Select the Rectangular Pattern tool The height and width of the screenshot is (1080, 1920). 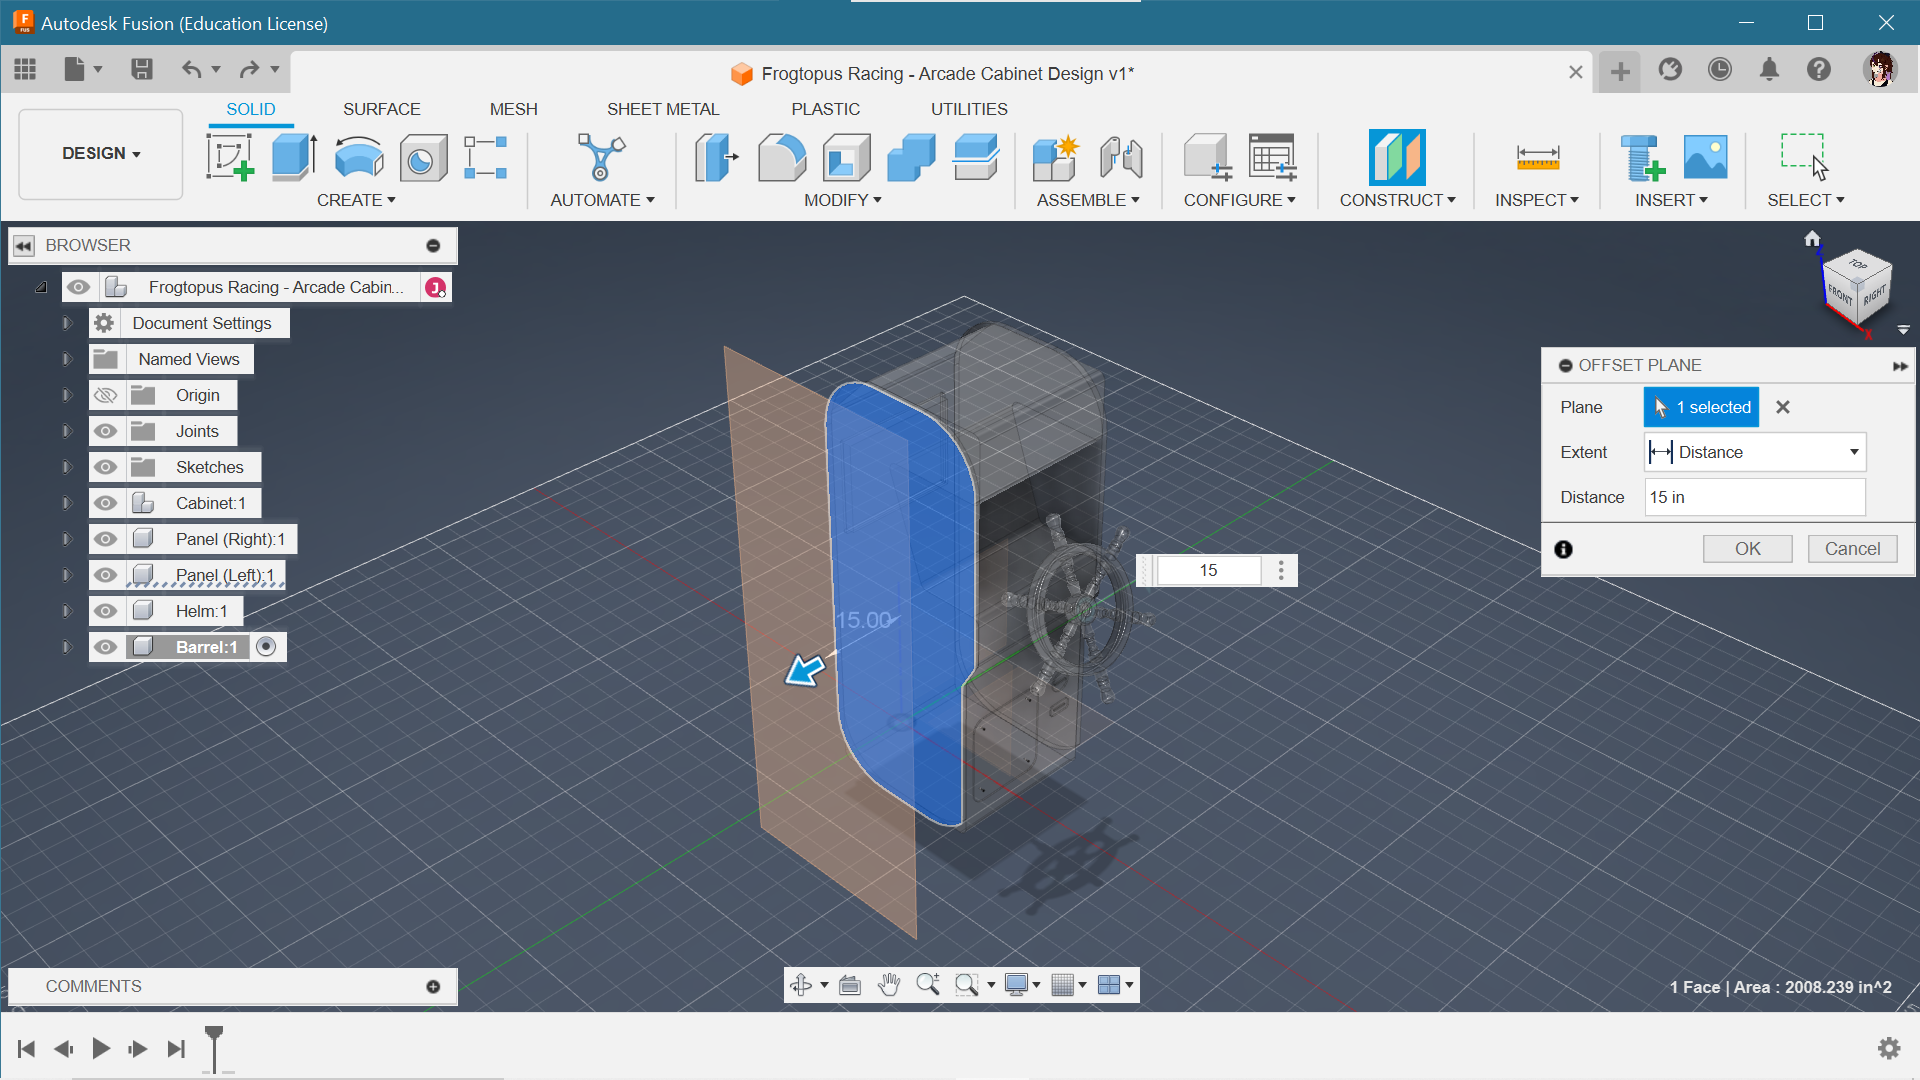(x=486, y=157)
